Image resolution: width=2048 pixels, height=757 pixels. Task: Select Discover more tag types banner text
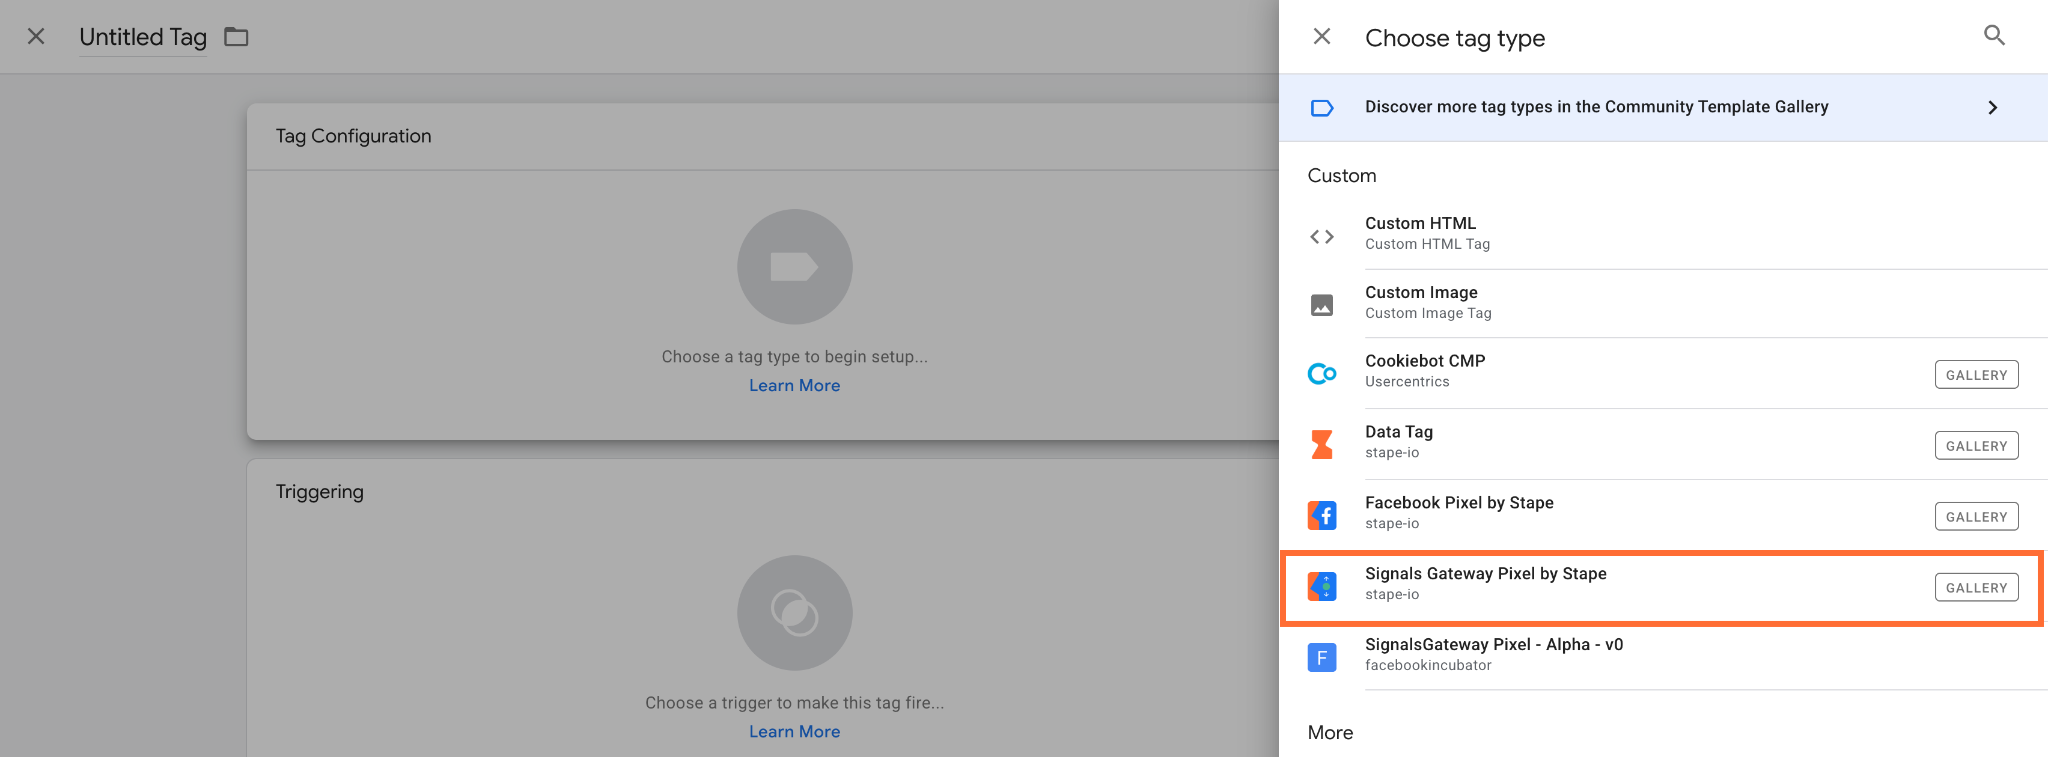point(1596,107)
